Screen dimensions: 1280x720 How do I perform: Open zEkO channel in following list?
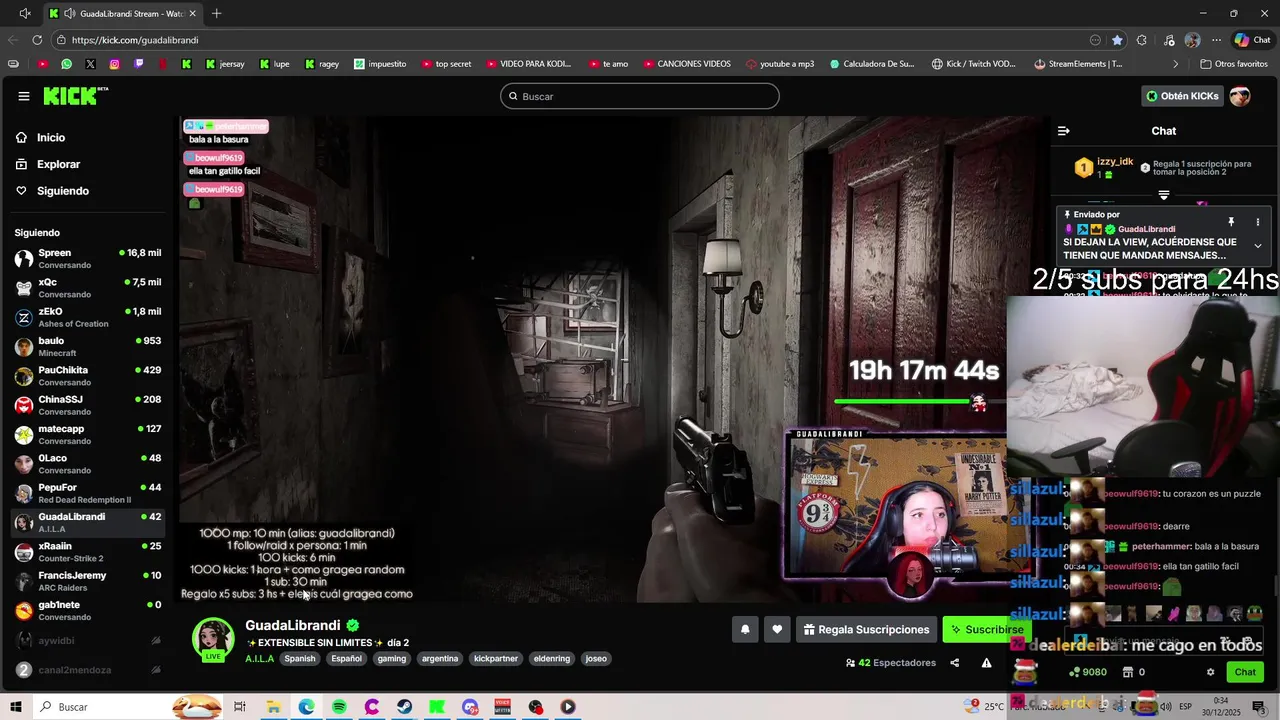point(88,317)
